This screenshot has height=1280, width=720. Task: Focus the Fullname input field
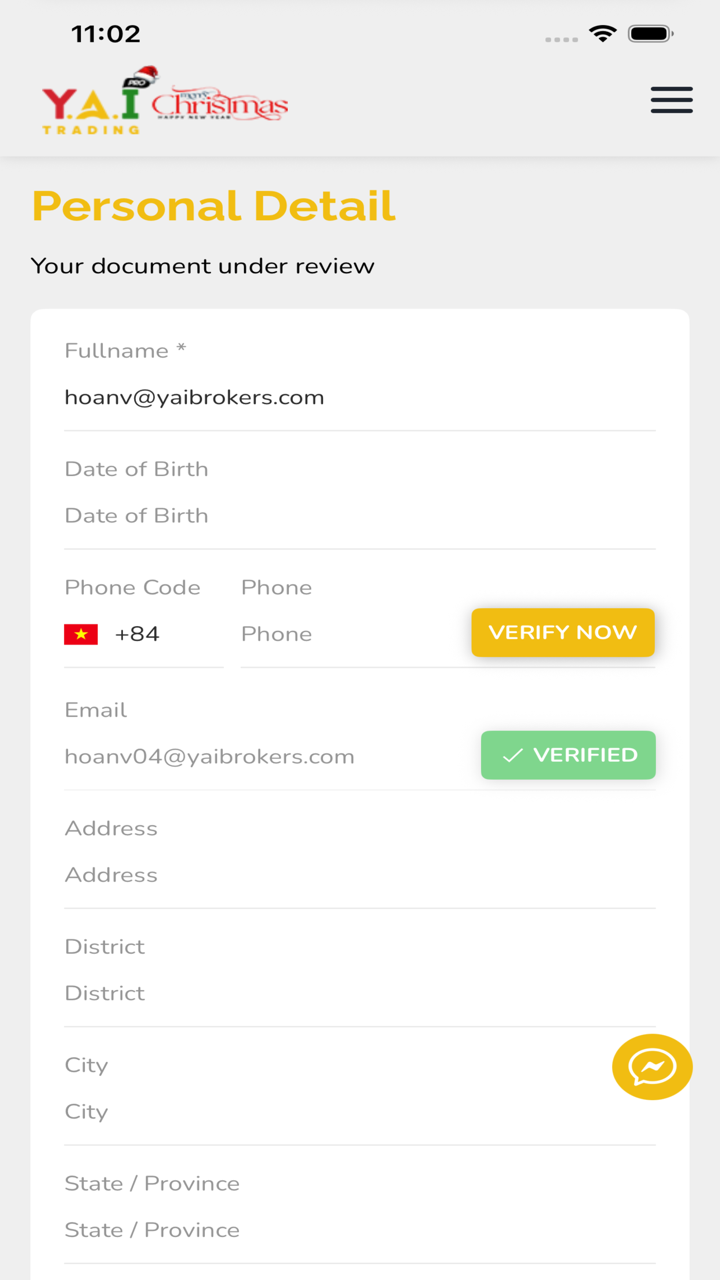click(x=360, y=398)
